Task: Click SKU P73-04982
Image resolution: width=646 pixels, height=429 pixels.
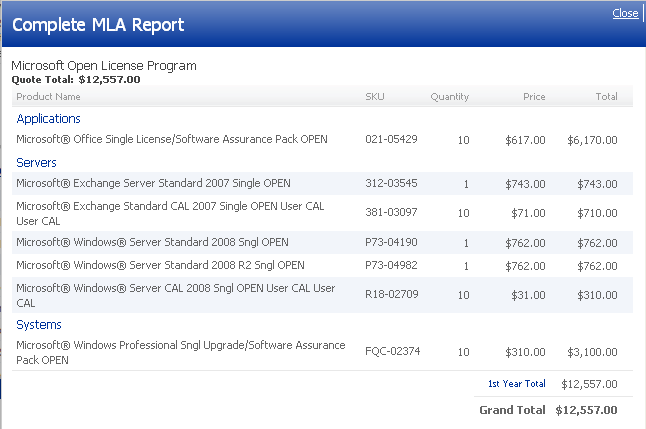Action: tap(391, 265)
